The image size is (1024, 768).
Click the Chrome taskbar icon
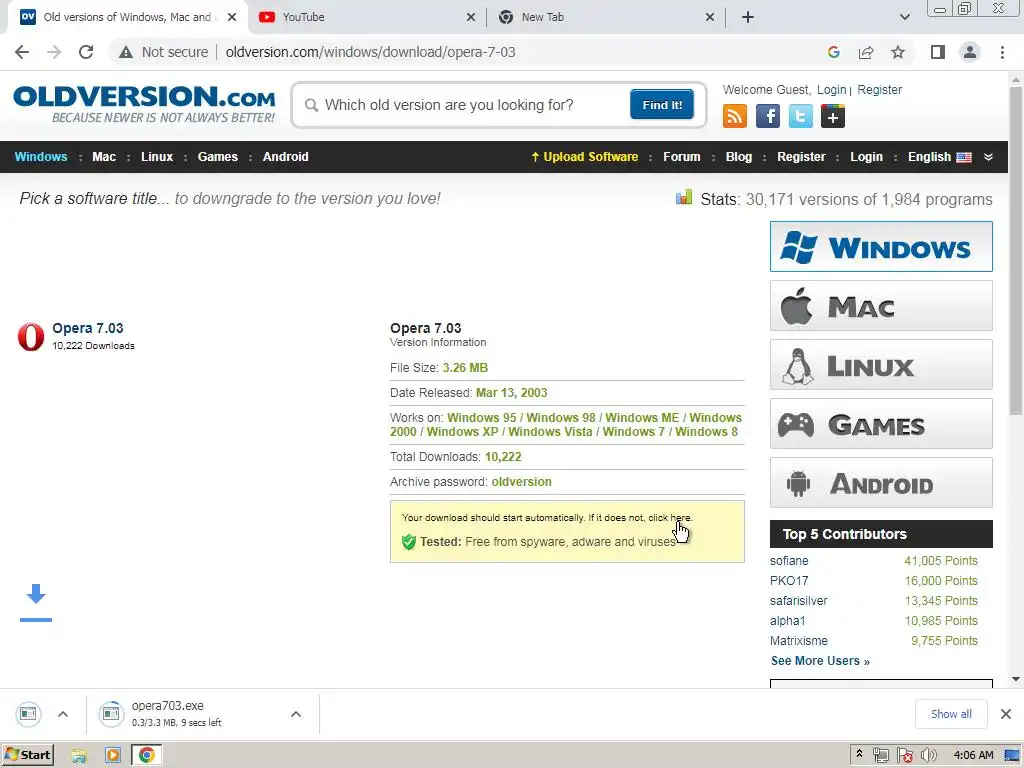point(147,756)
